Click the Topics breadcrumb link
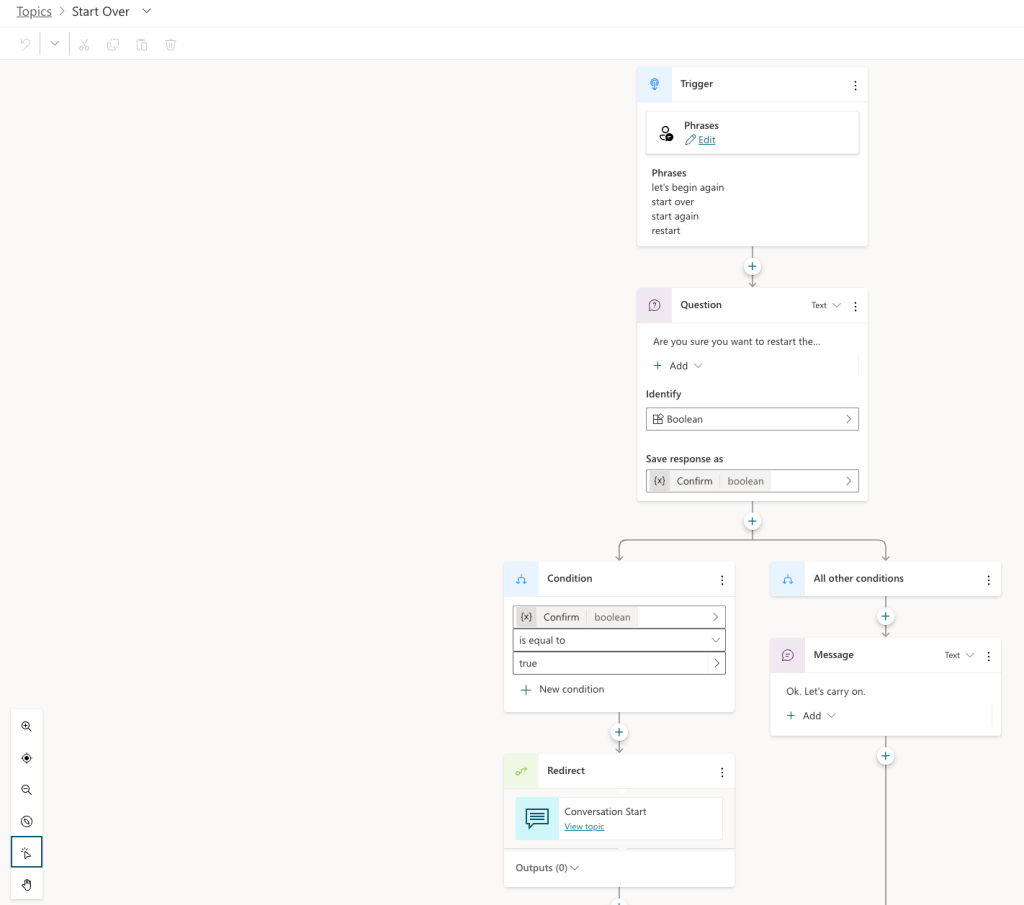 tap(34, 12)
